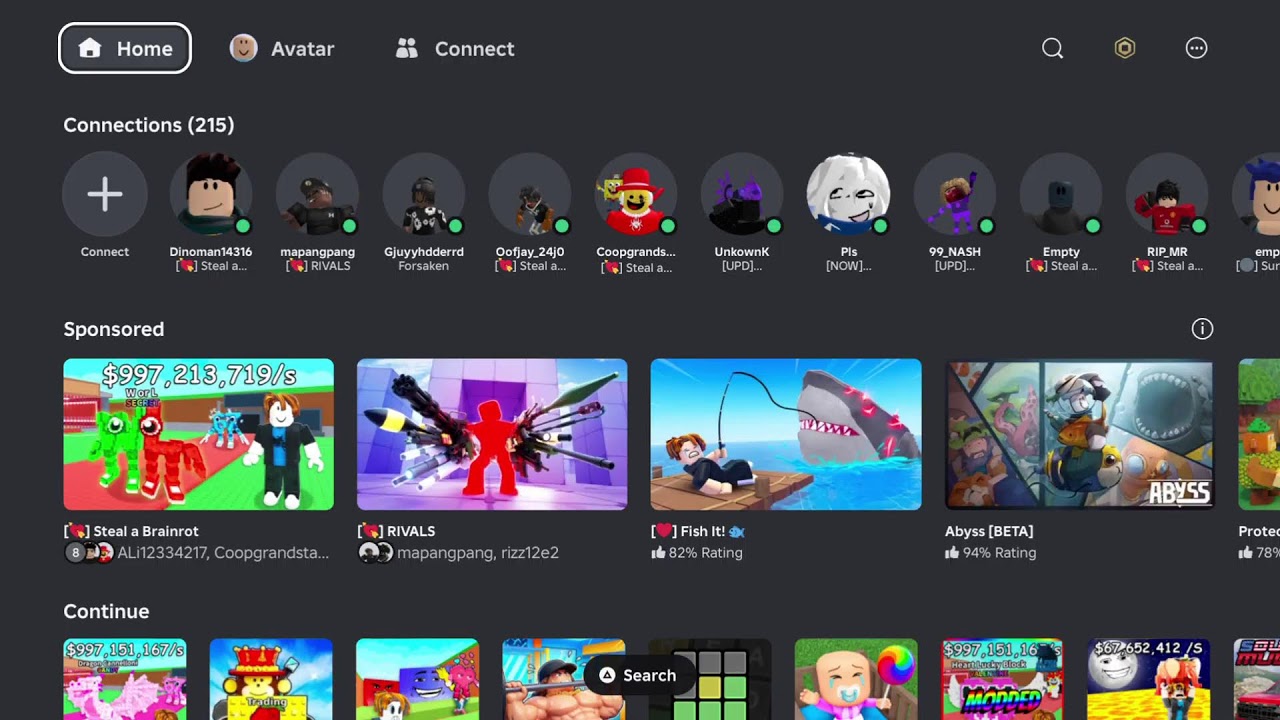Click the Abyss [BETA] title text
The height and width of the screenshot is (720, 1280).
tap(989, 531)
